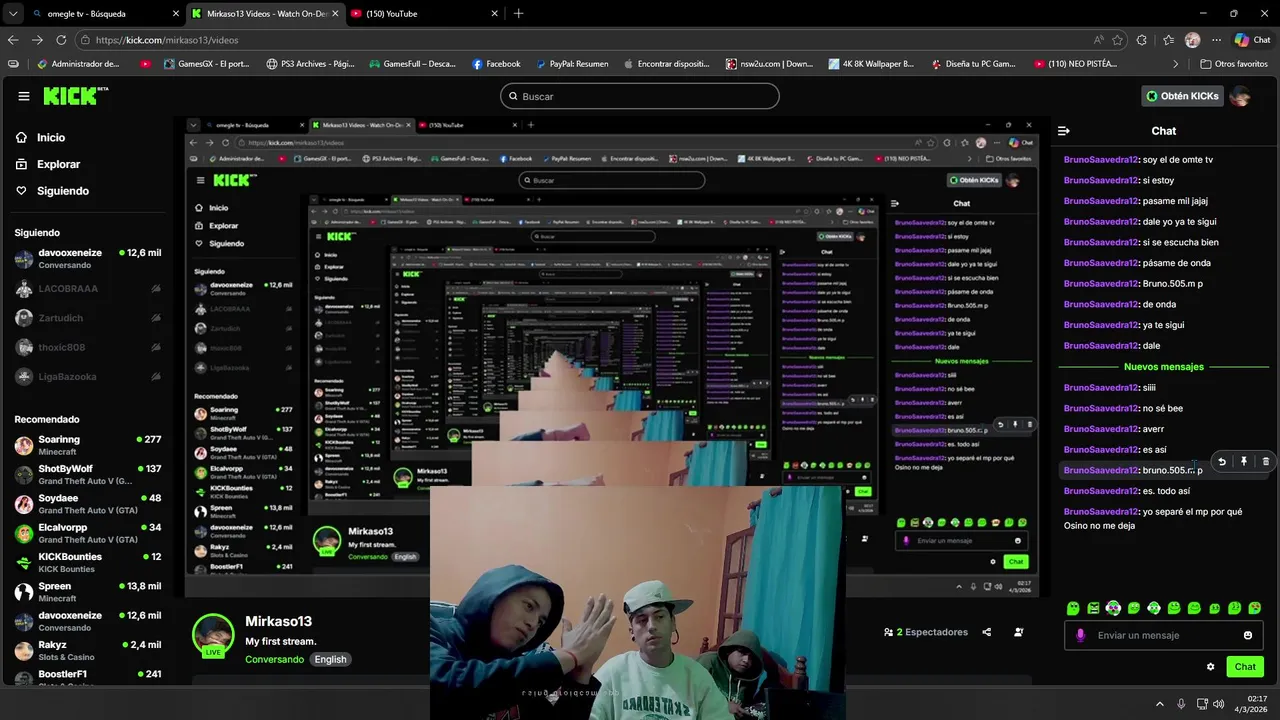
Task: Open recommended channel Soarinng
Action: coord(88,445)
